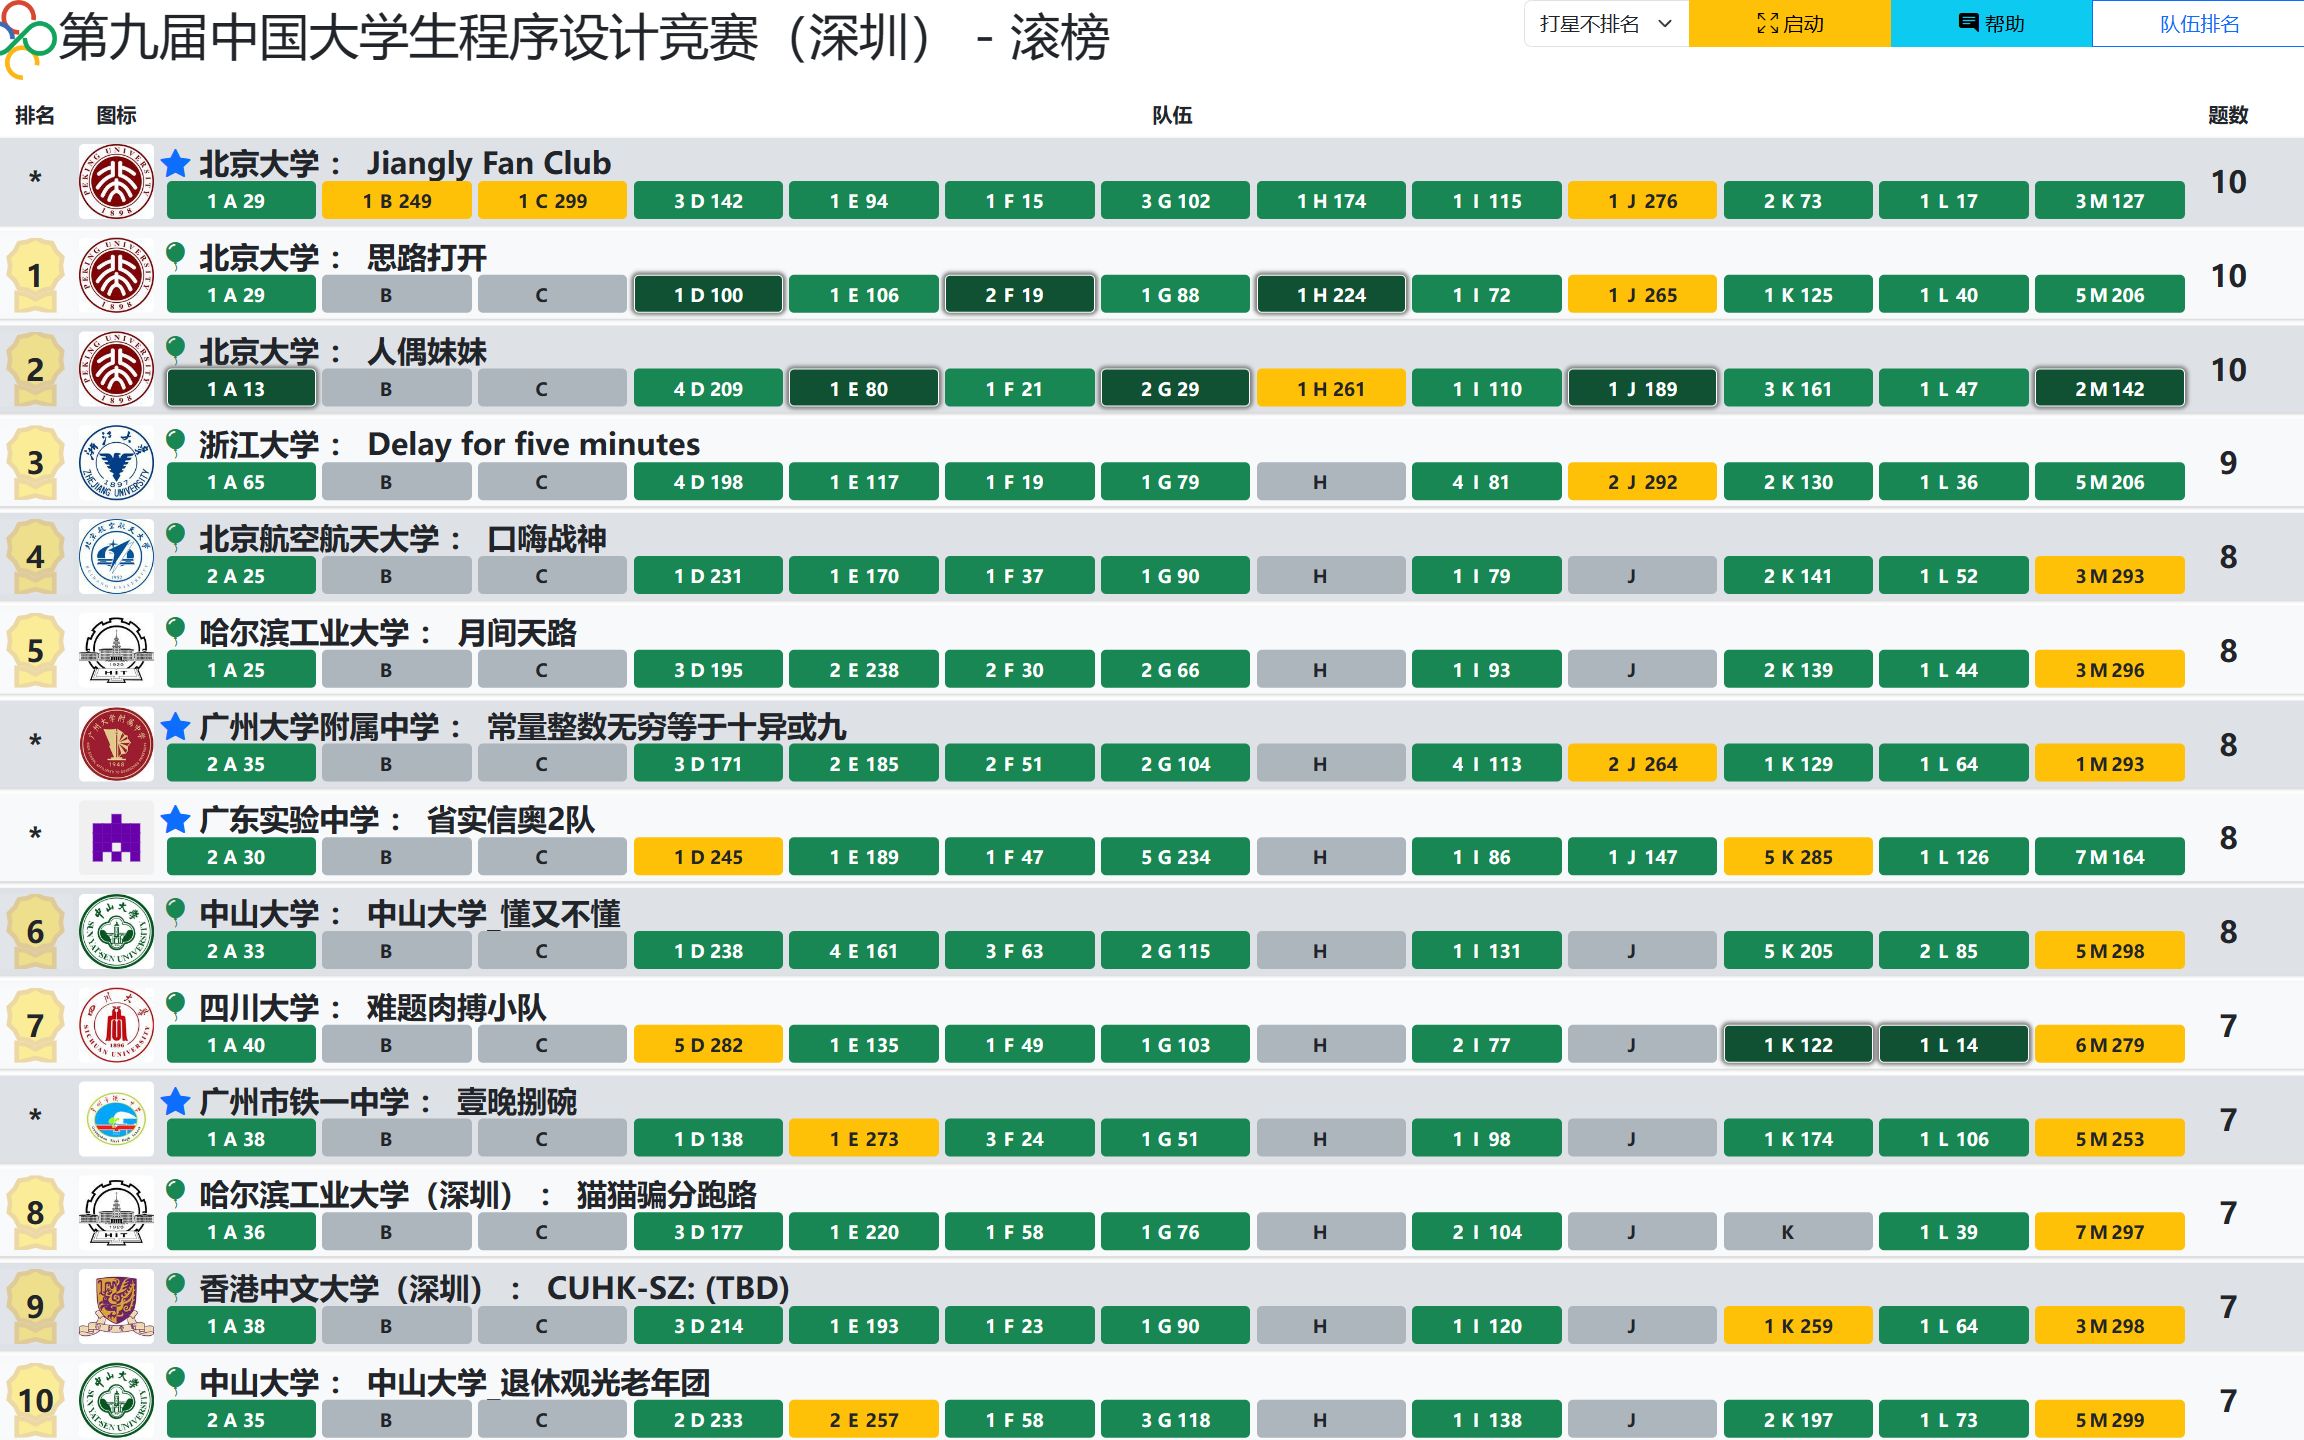The image size is (2304, 1440).
Task: Click cell '1 D 245' of 省实信奥2队
Action: tap(708, 857)
